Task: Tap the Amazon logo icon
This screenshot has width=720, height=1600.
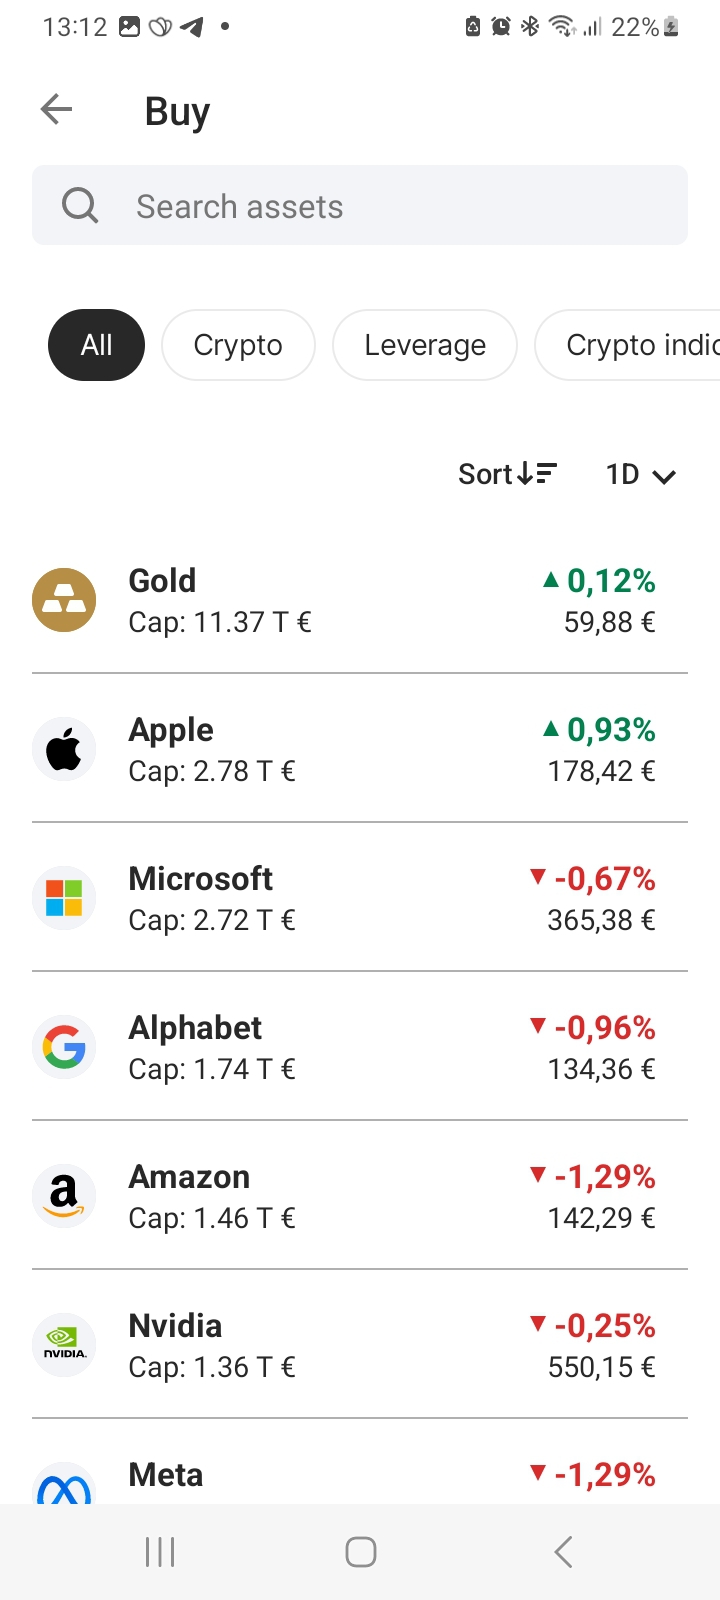Action: pos(64,1196)
